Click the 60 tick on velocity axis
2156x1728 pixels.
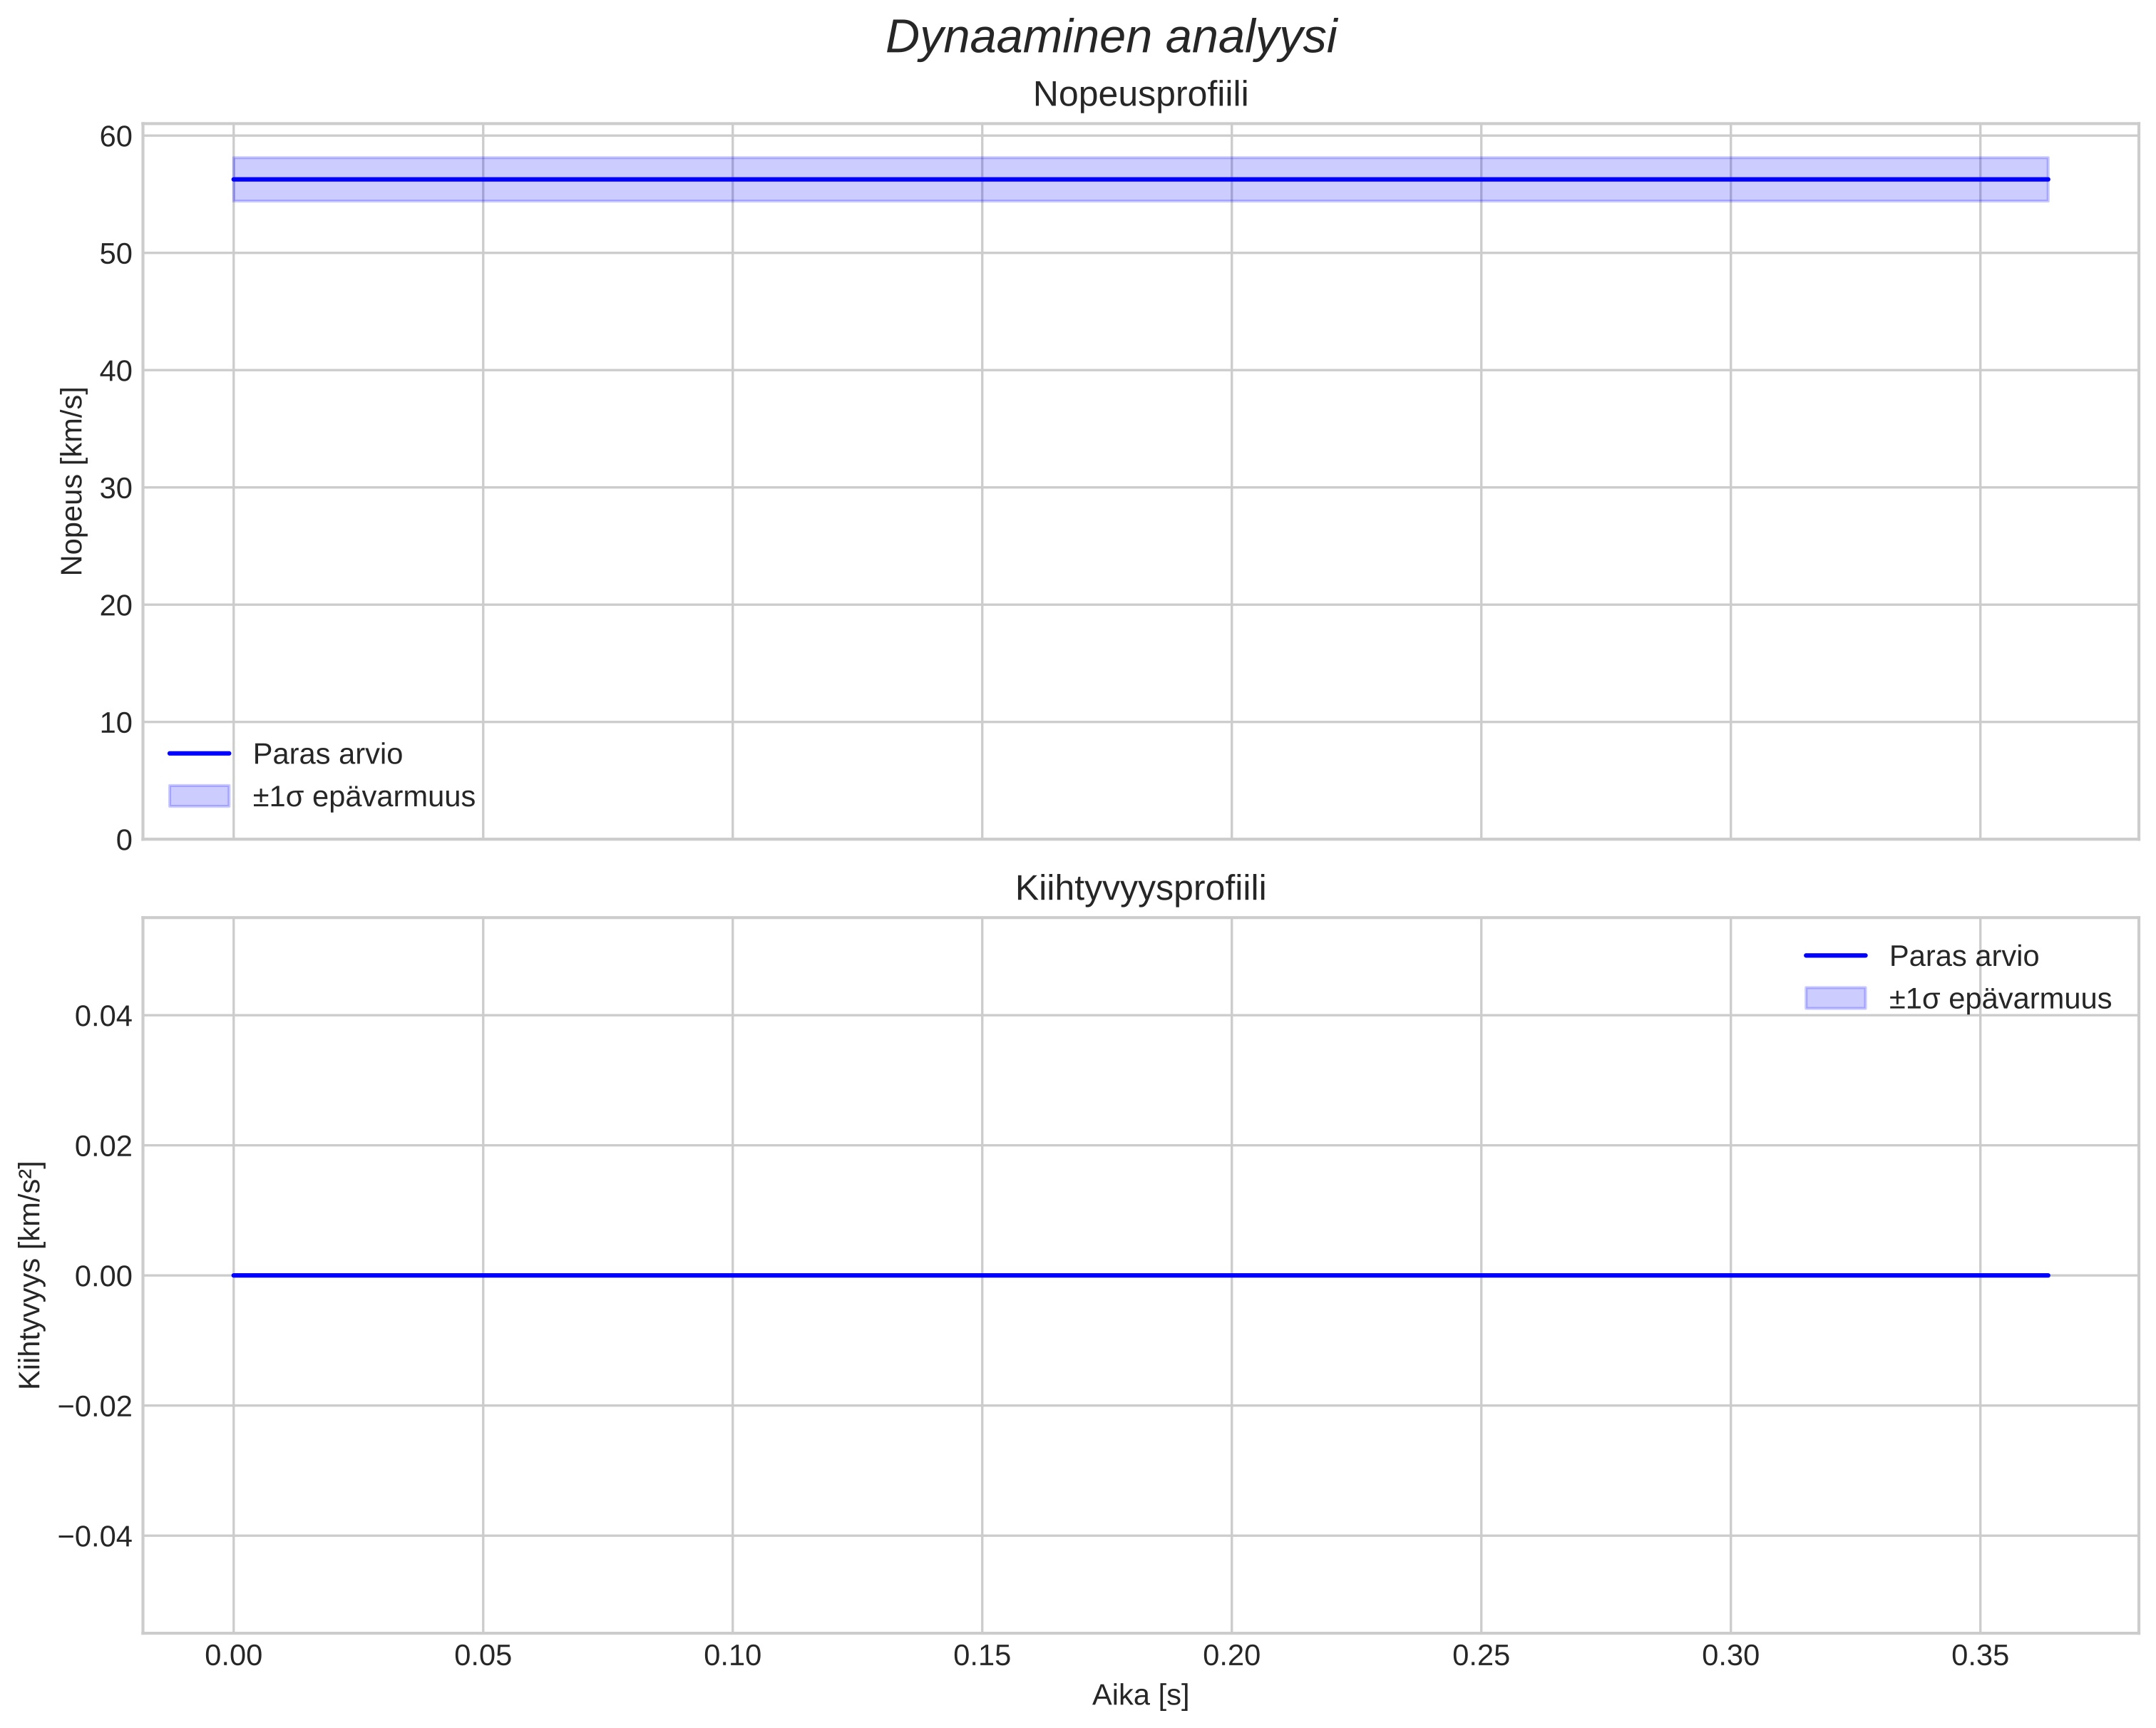116,137
